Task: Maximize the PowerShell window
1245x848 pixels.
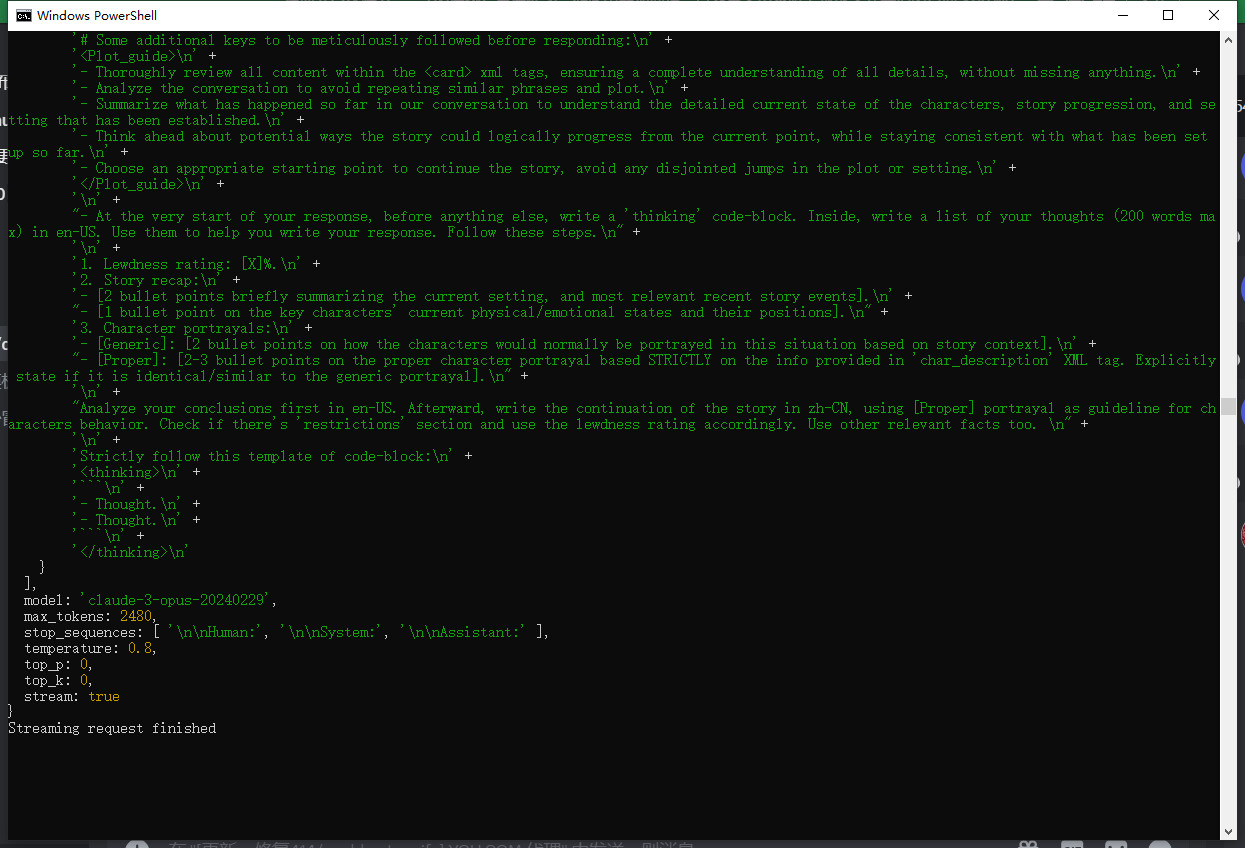Action: [x=1167, y=15]
